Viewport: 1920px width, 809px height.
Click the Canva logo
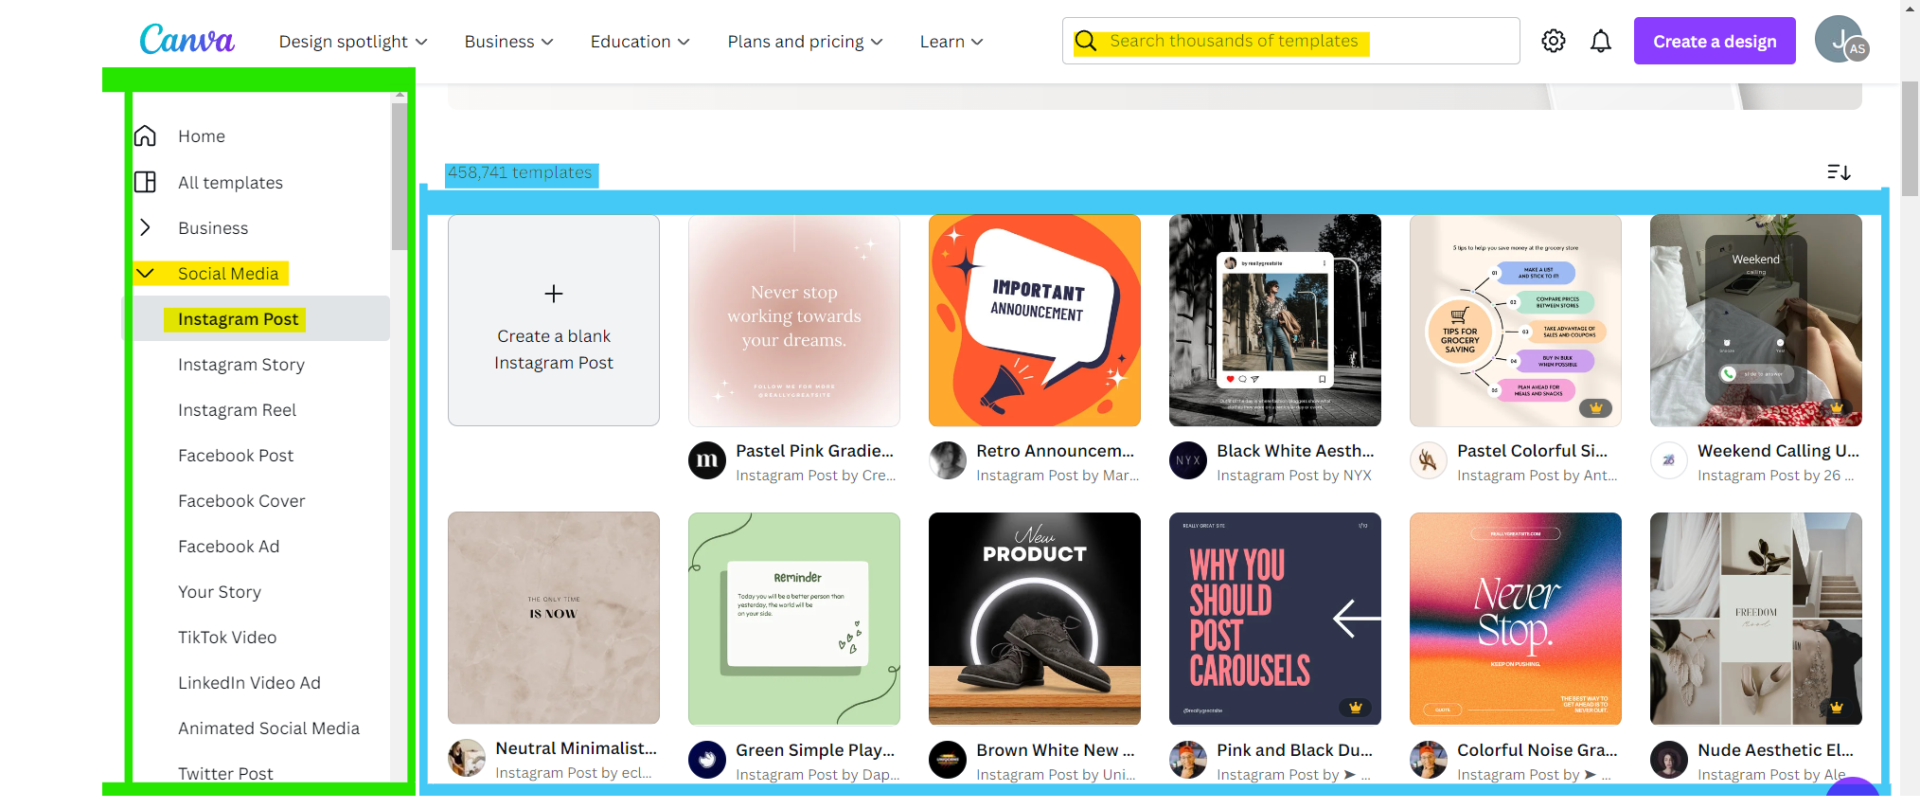[187, 40]
